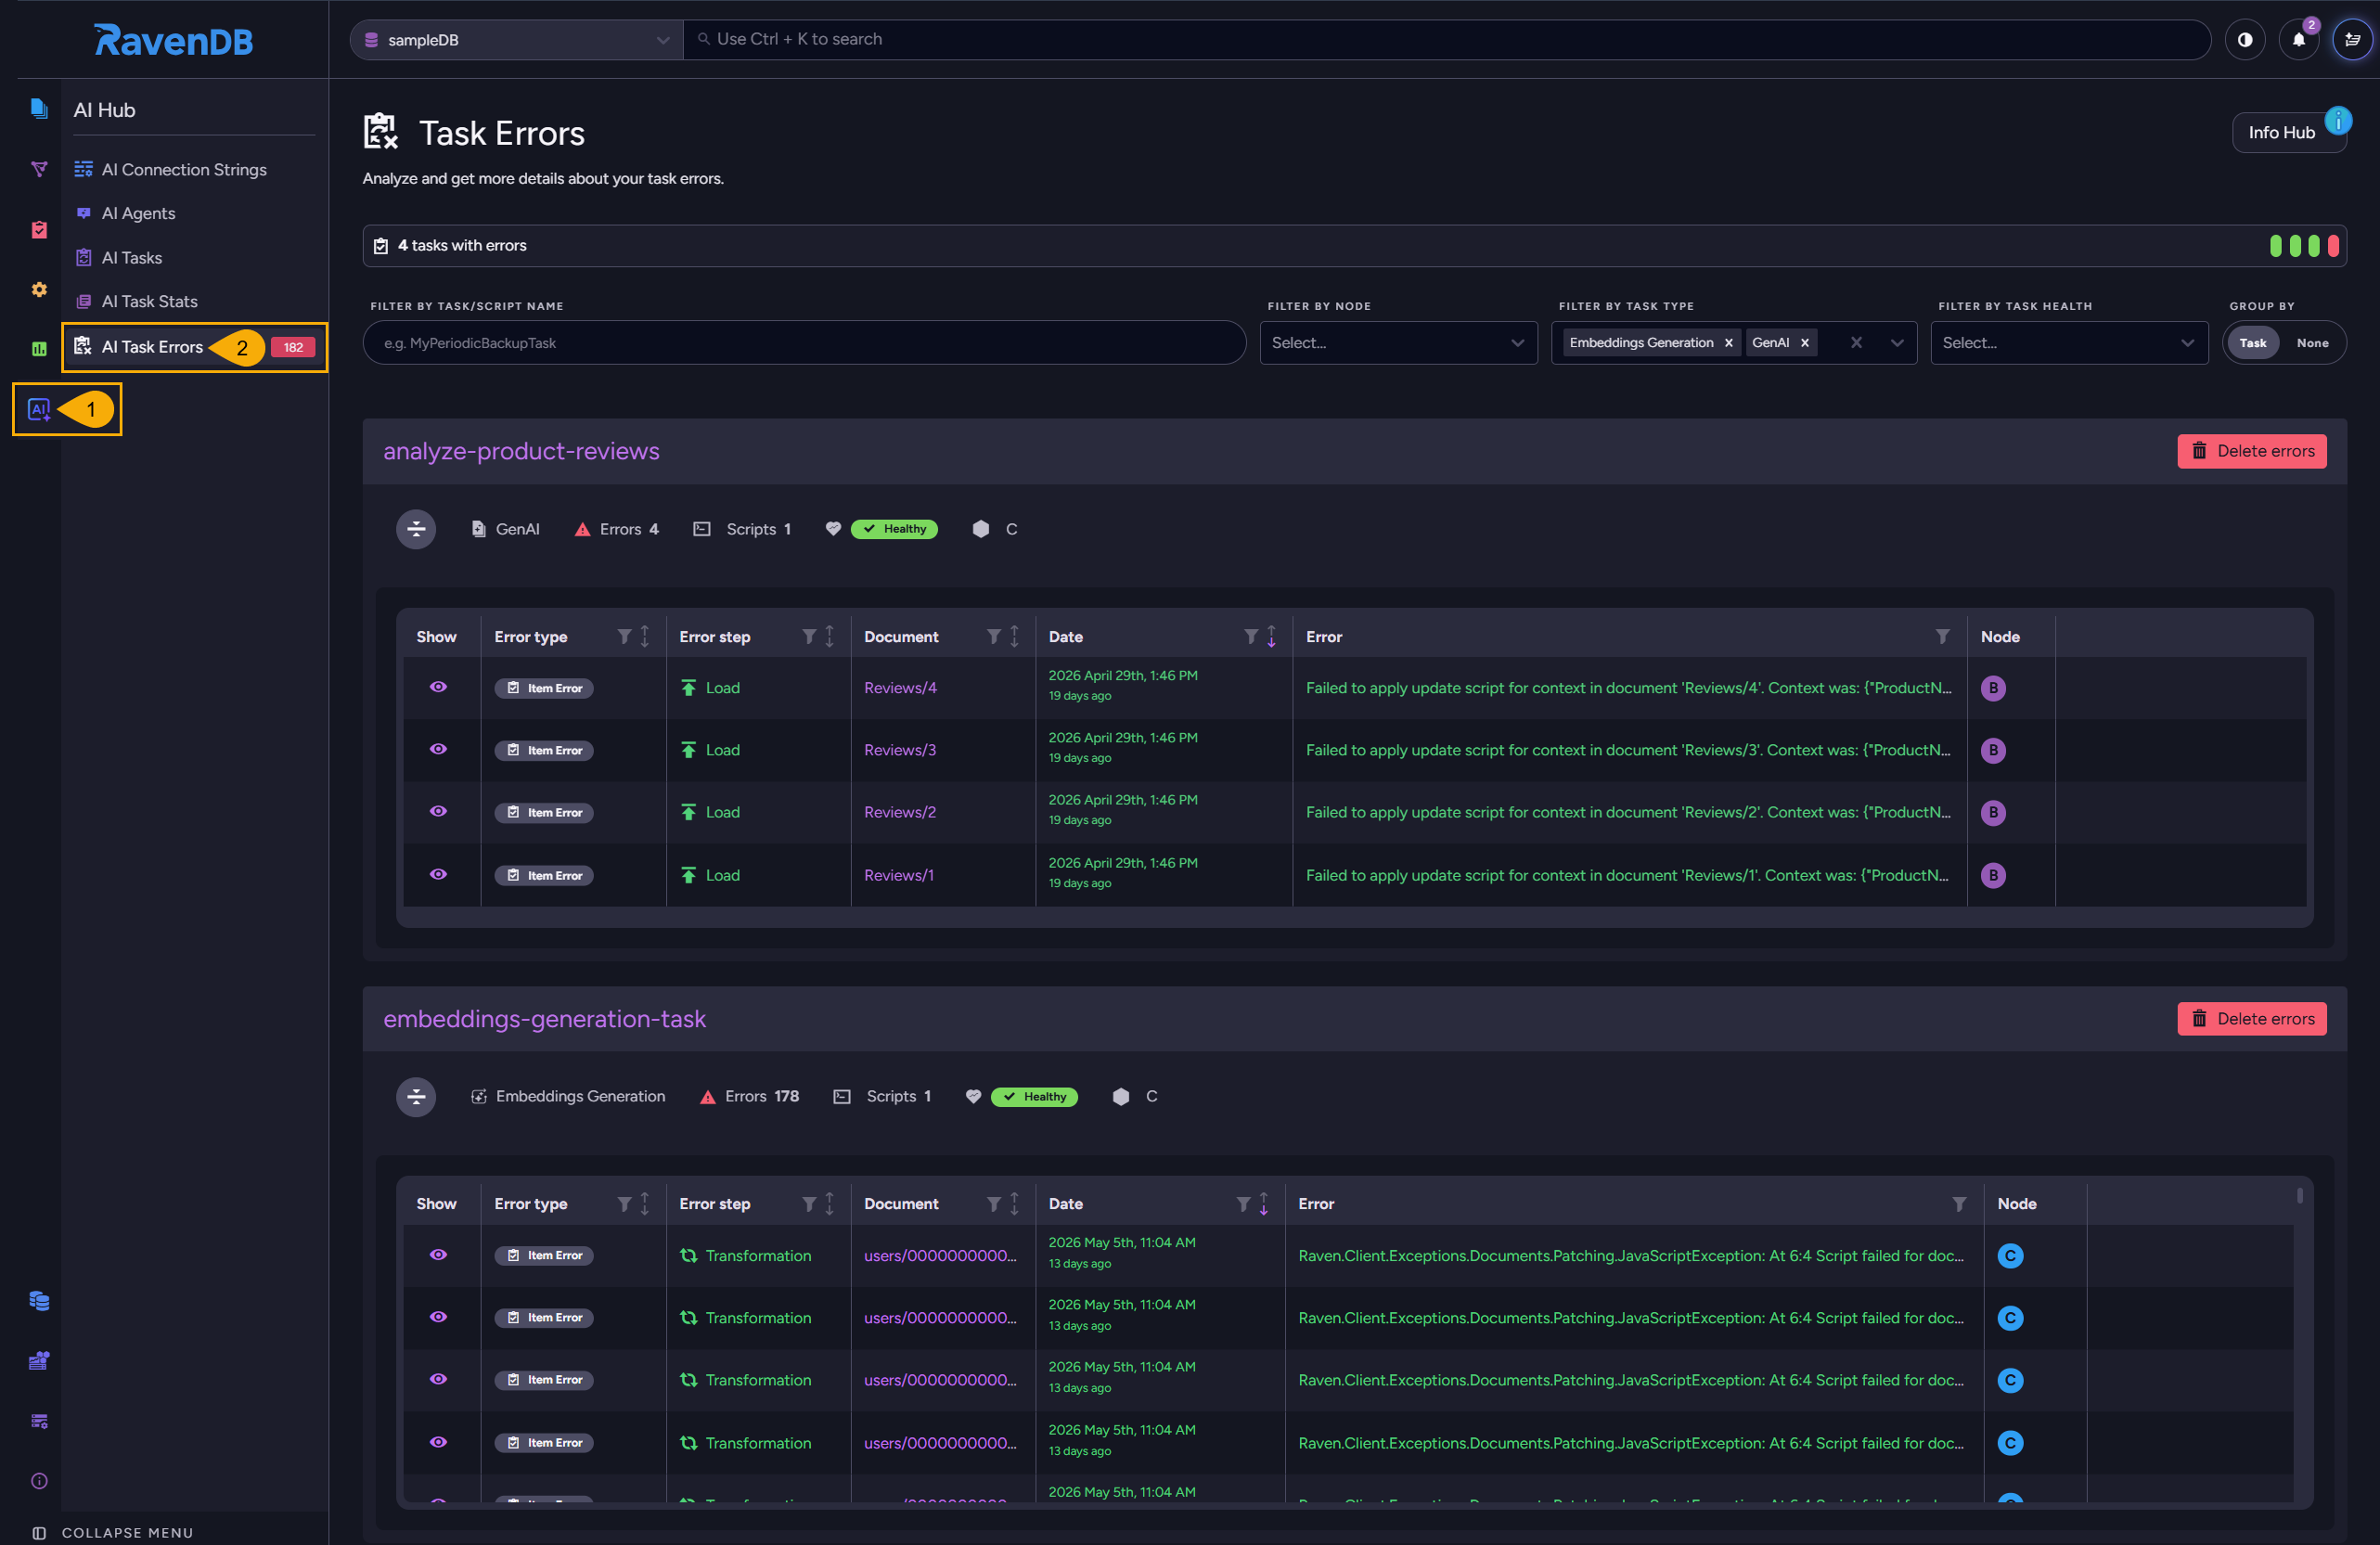Set Group By to None
Screen dimensions: 2380x1545
point(2312,343)
